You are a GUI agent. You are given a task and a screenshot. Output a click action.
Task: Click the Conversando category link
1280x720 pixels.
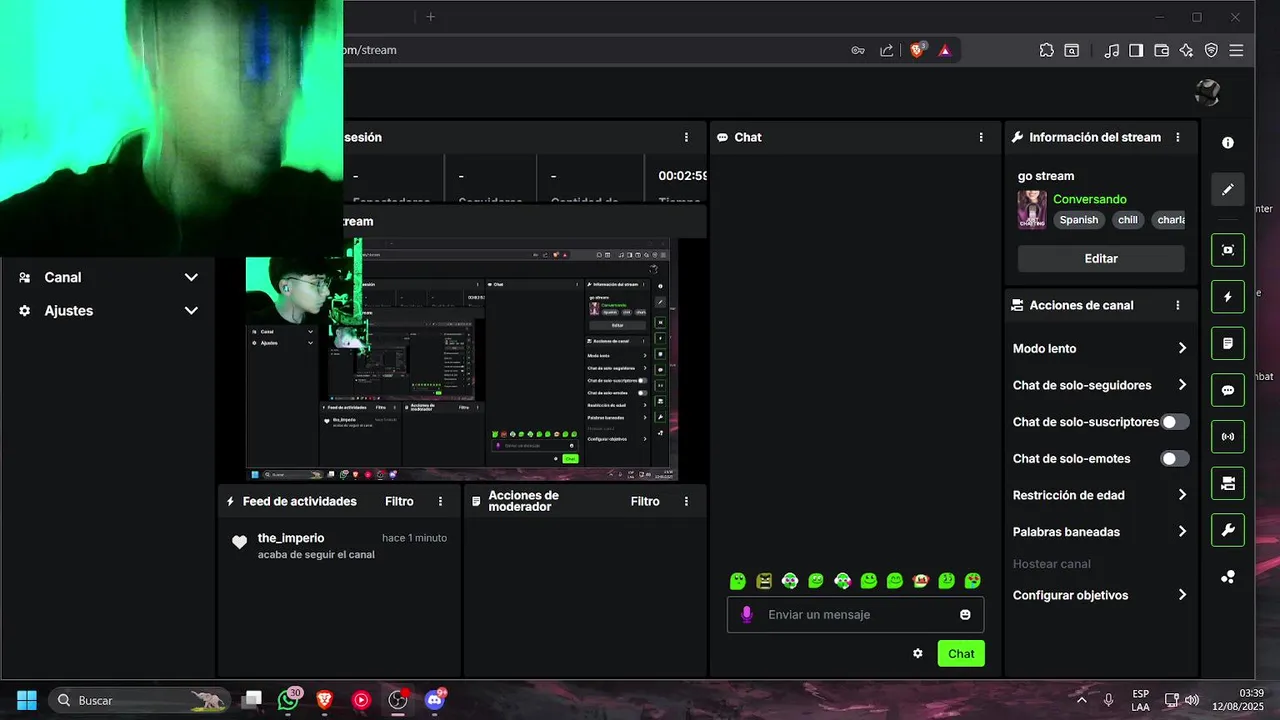coord(1090,199)
